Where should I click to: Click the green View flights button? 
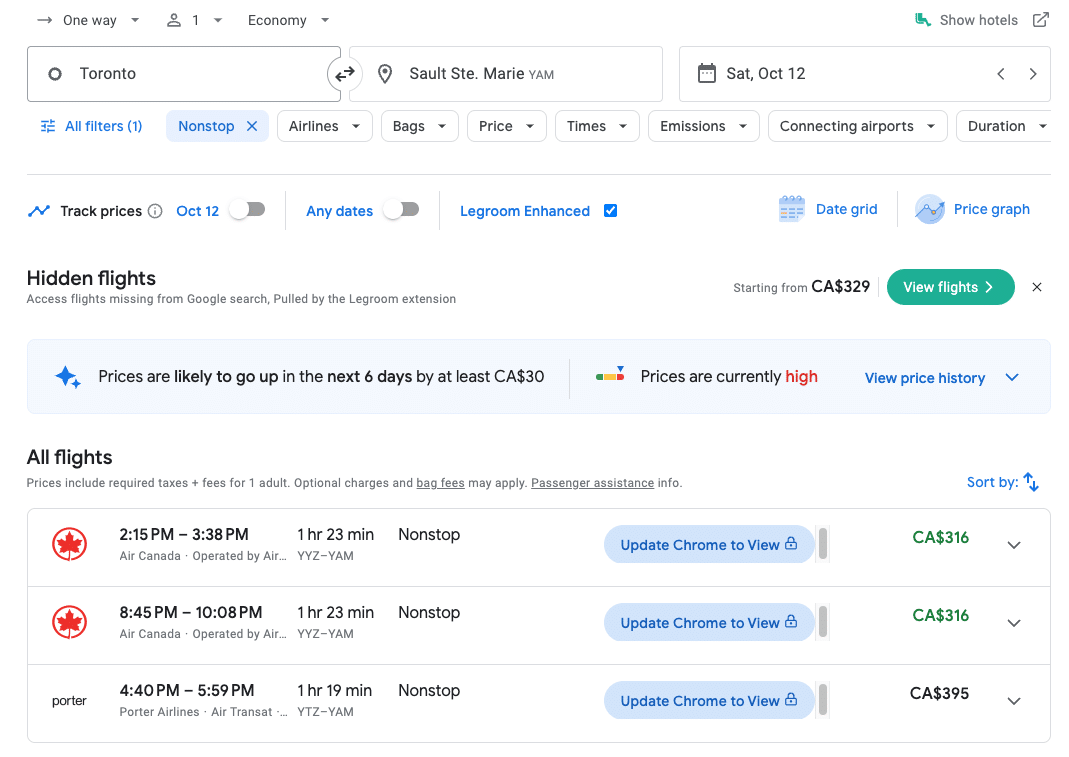click(x=950, y=287)
